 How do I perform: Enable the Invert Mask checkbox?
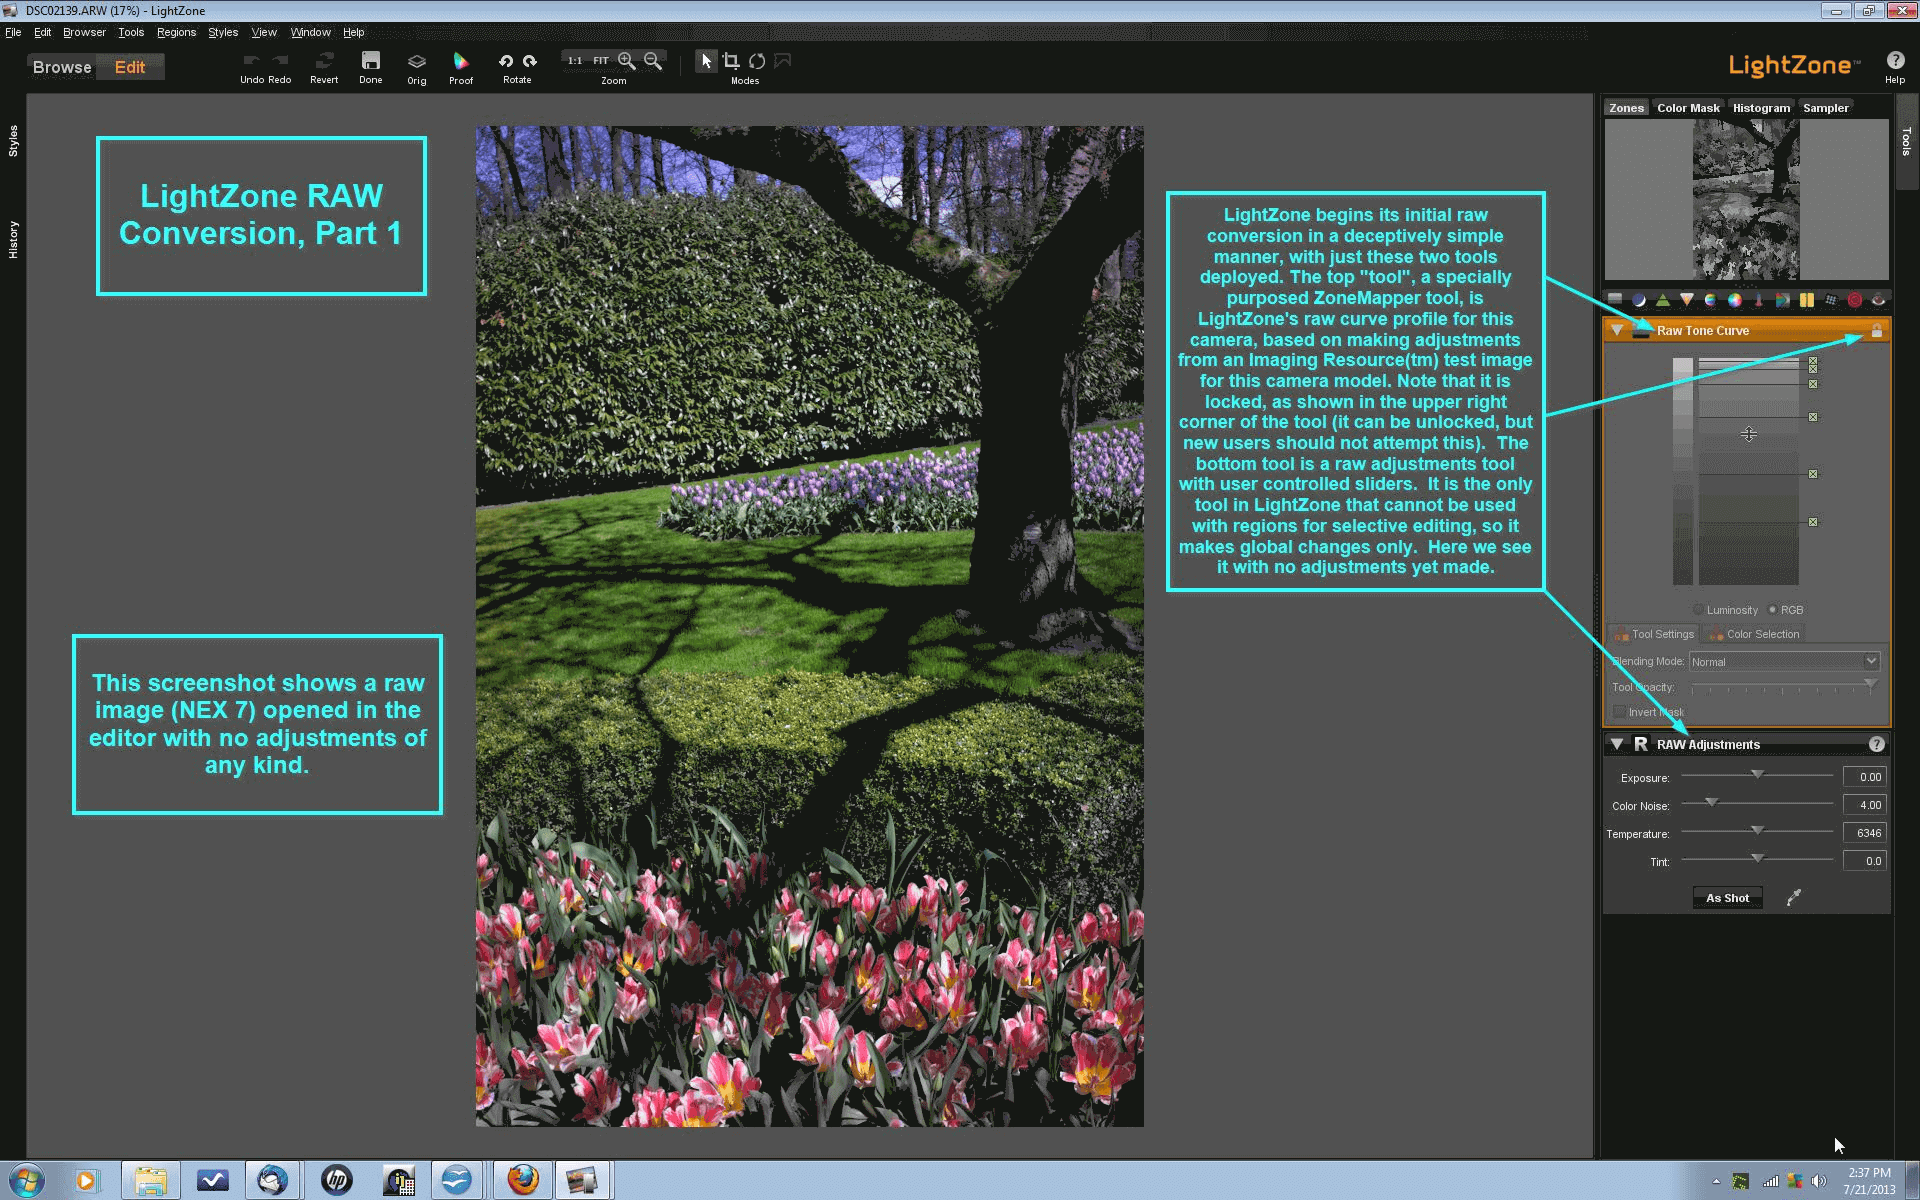(x=1620, y=711)
